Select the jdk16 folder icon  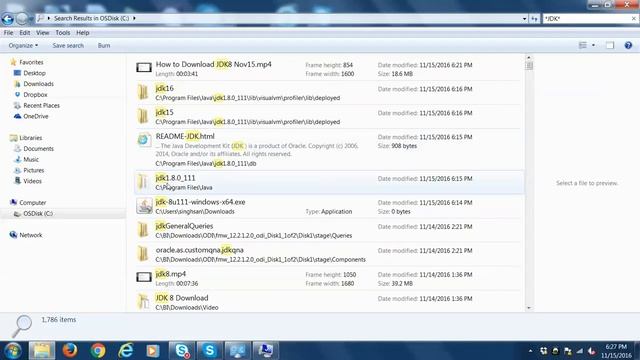pyautogui.click(x=143, y=92)
